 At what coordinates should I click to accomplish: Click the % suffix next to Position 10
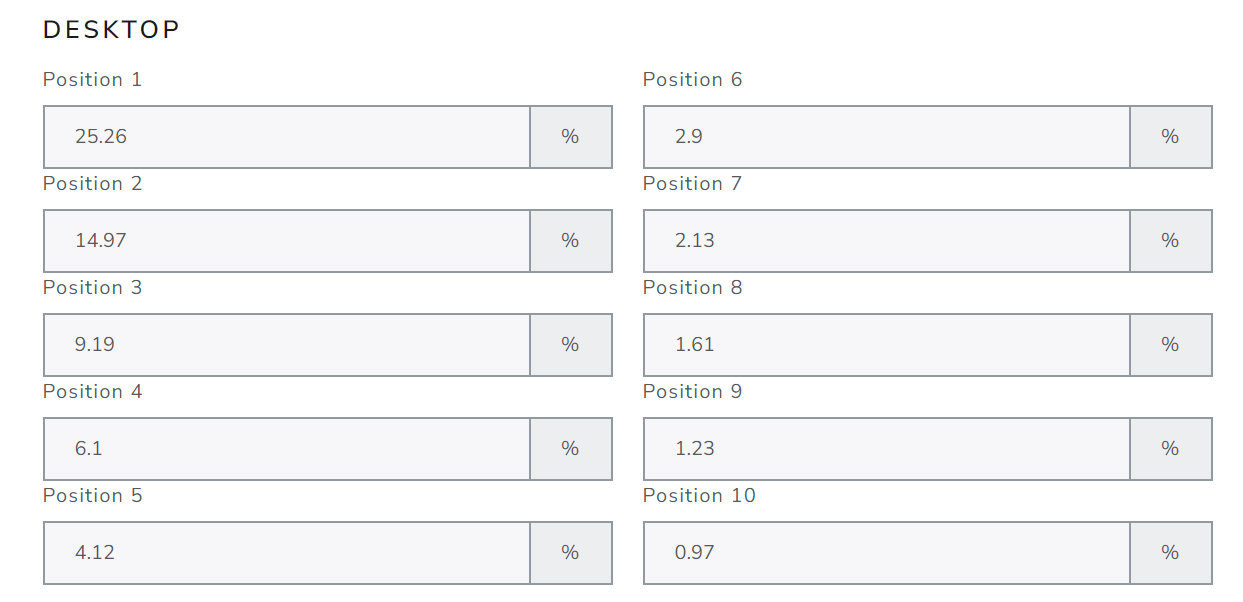(x=1171, y=553)
